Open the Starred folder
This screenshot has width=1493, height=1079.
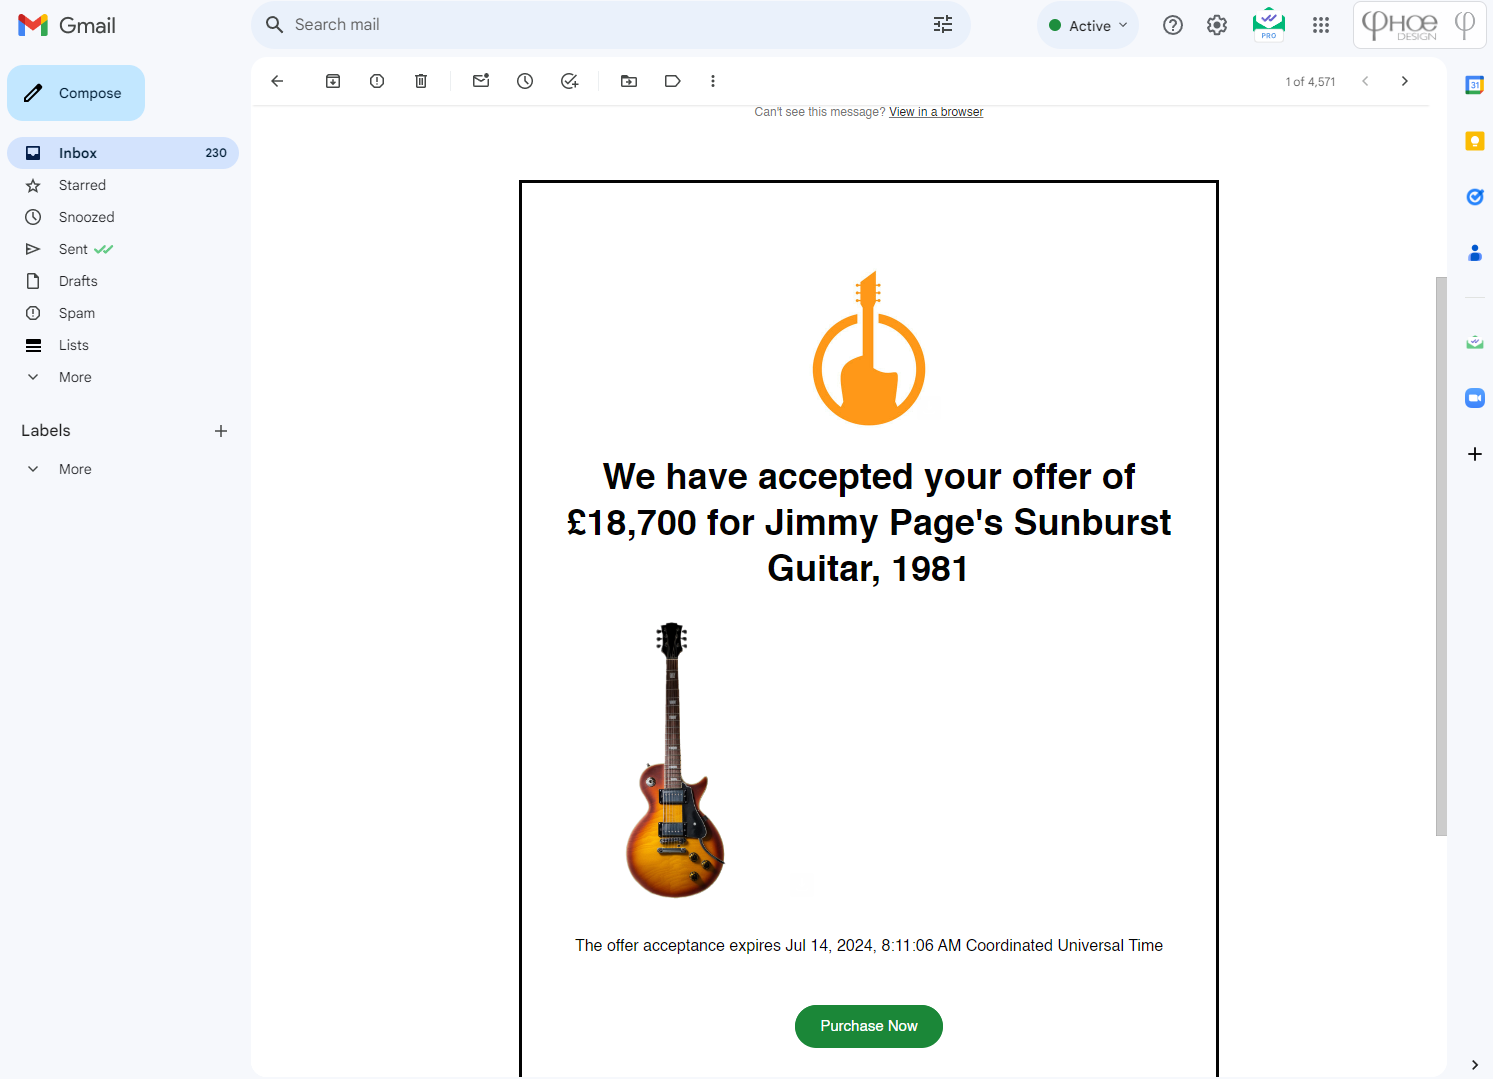click(x=82, y=185)
